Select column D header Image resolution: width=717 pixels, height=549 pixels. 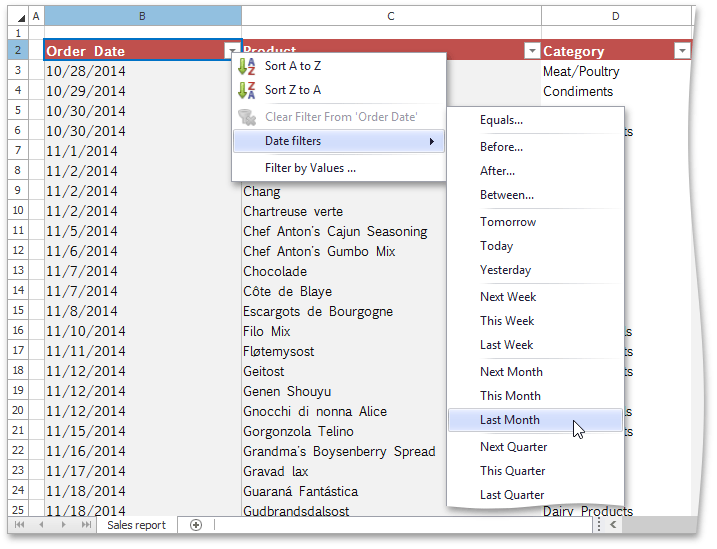[616, 16]
